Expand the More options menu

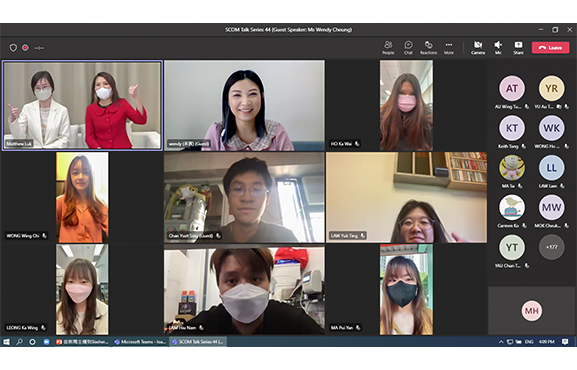(449, 47)
